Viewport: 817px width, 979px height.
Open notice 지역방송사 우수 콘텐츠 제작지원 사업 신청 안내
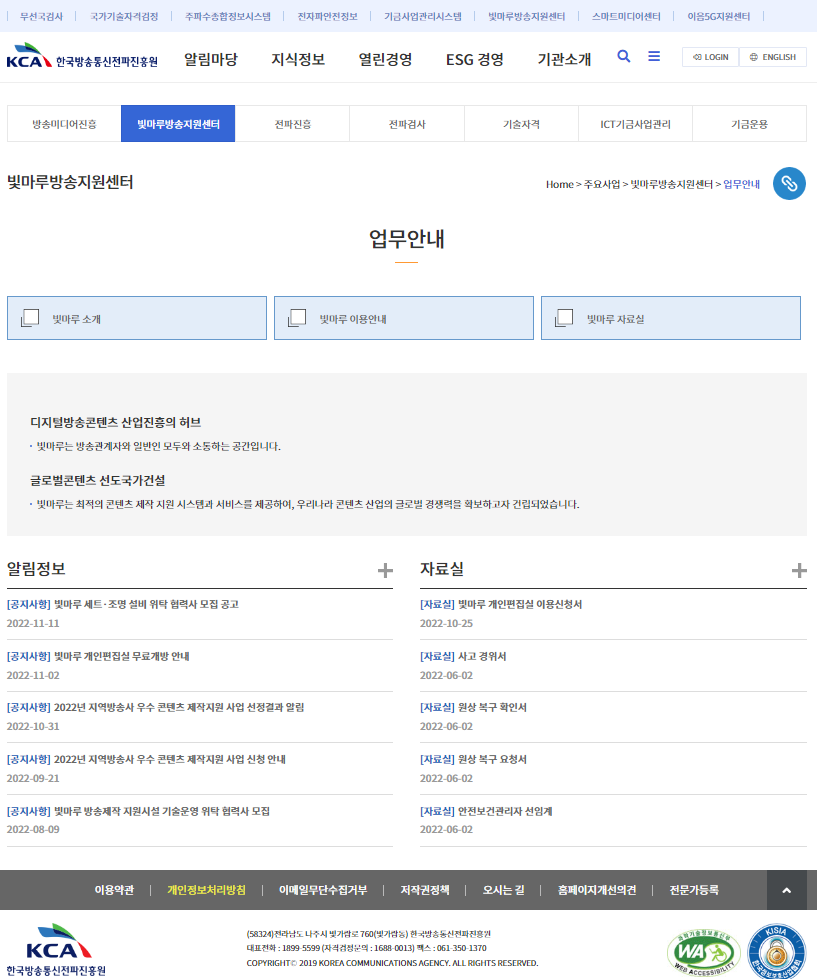(170, 759)
